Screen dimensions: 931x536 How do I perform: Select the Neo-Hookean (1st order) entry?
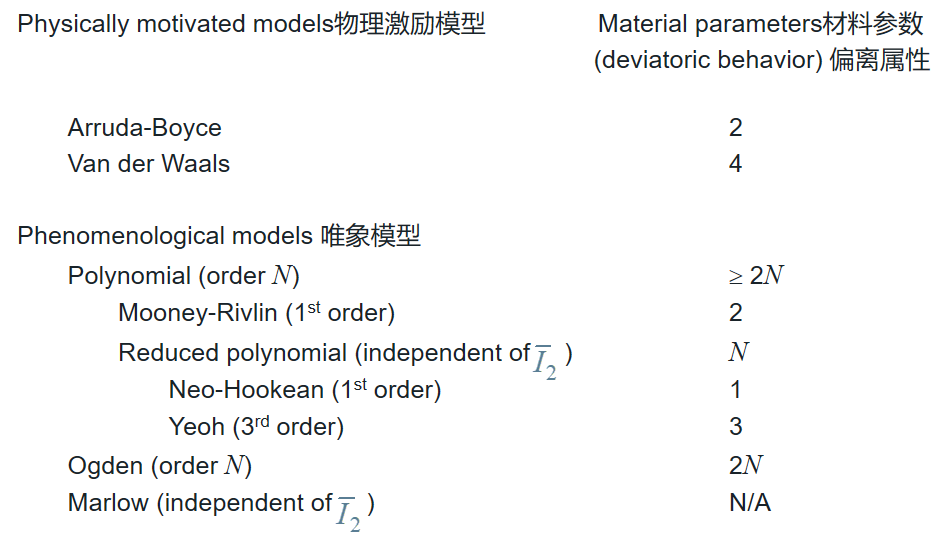(305, 389)
